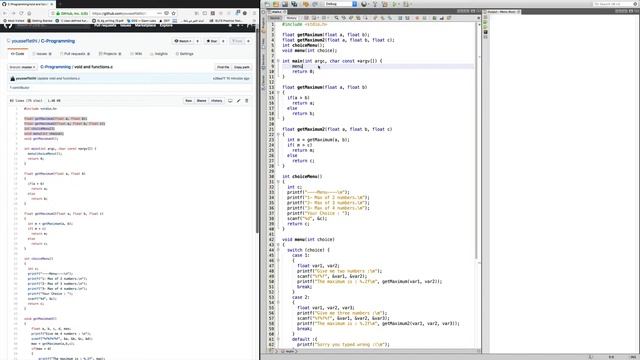Screen dimensions: 640x360
Task: Click Build Project hammer icon
Action: click(375, 4)
